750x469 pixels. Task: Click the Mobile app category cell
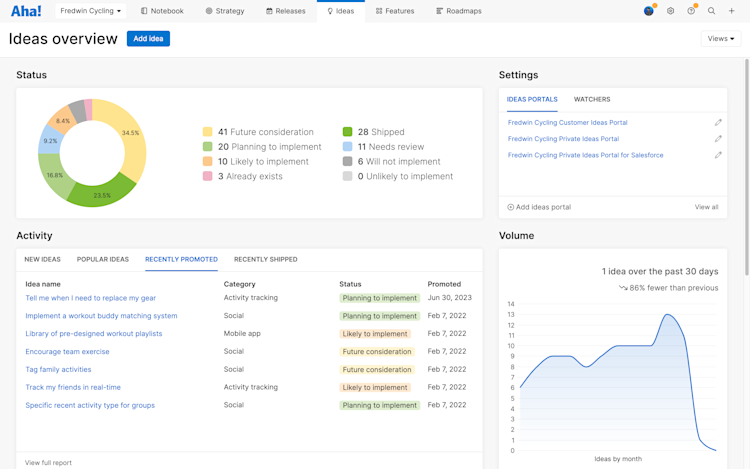(x=242, y=333)
